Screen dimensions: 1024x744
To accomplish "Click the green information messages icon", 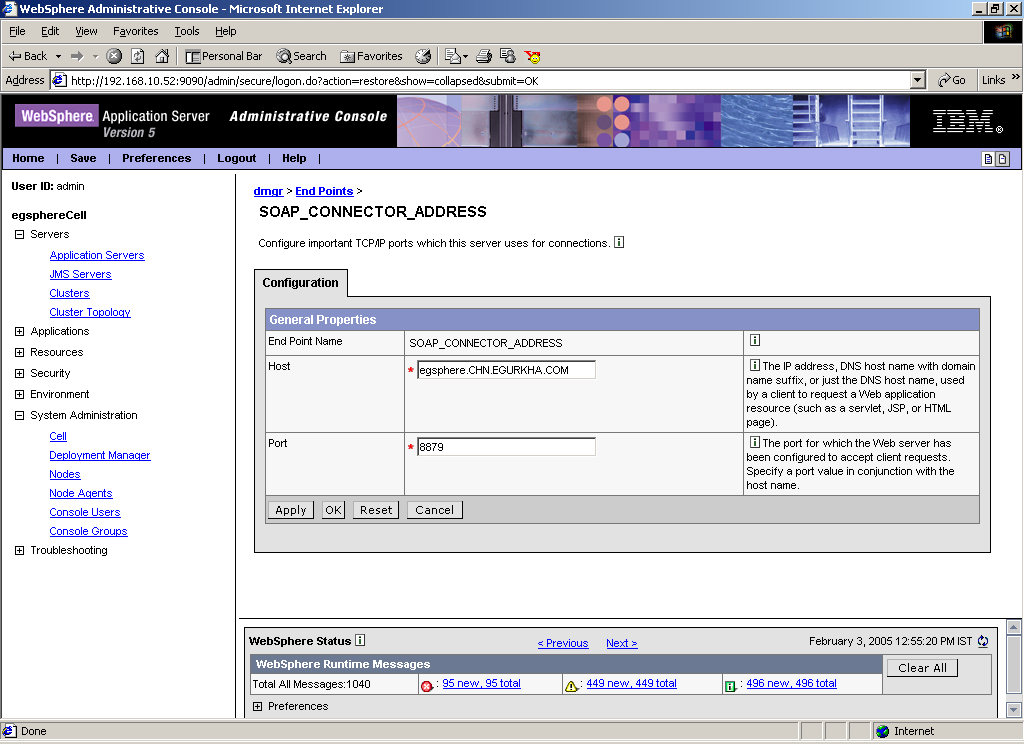I will tap(730, 686).
